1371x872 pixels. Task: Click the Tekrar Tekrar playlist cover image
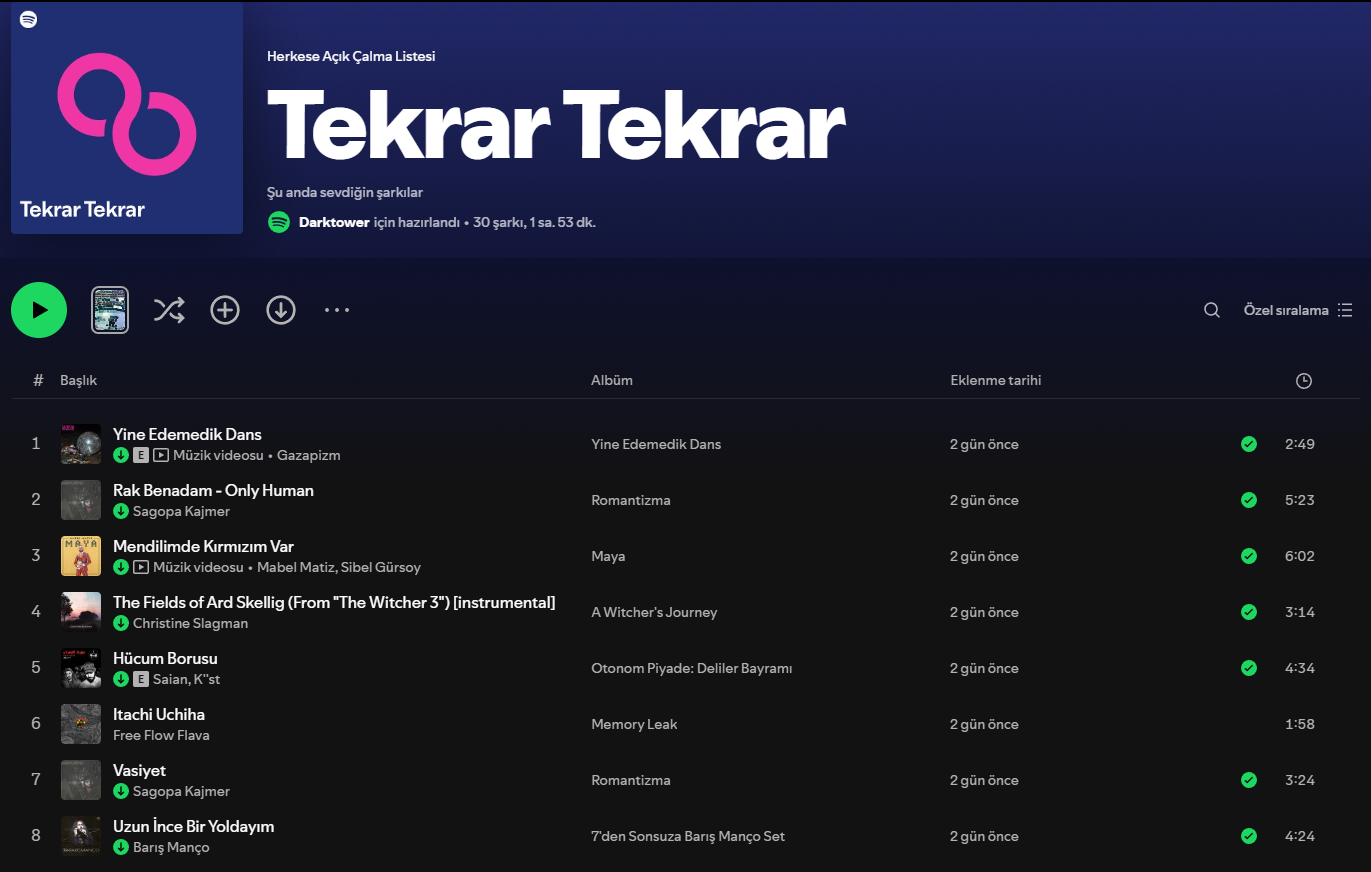(127, 118)
